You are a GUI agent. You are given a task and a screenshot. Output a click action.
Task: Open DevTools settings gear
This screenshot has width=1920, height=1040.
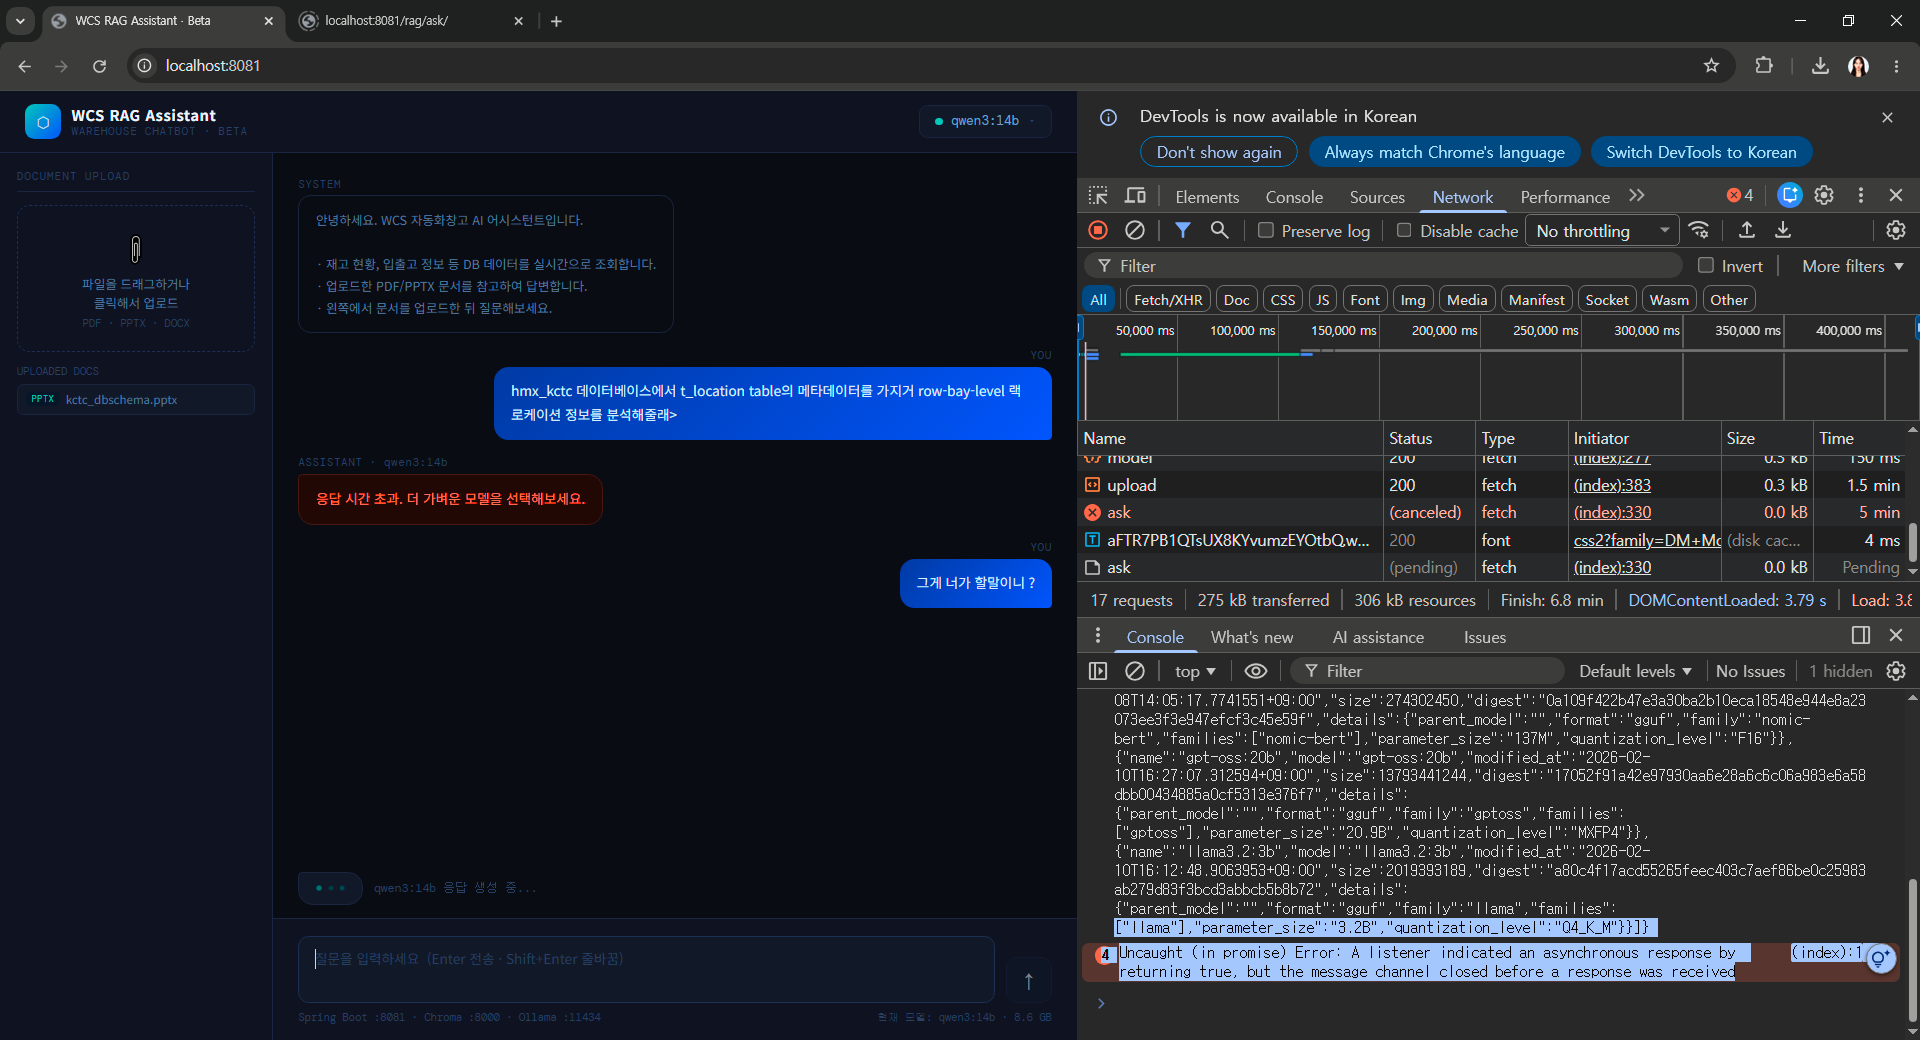pyautogui.click(x=1824, y=196)
